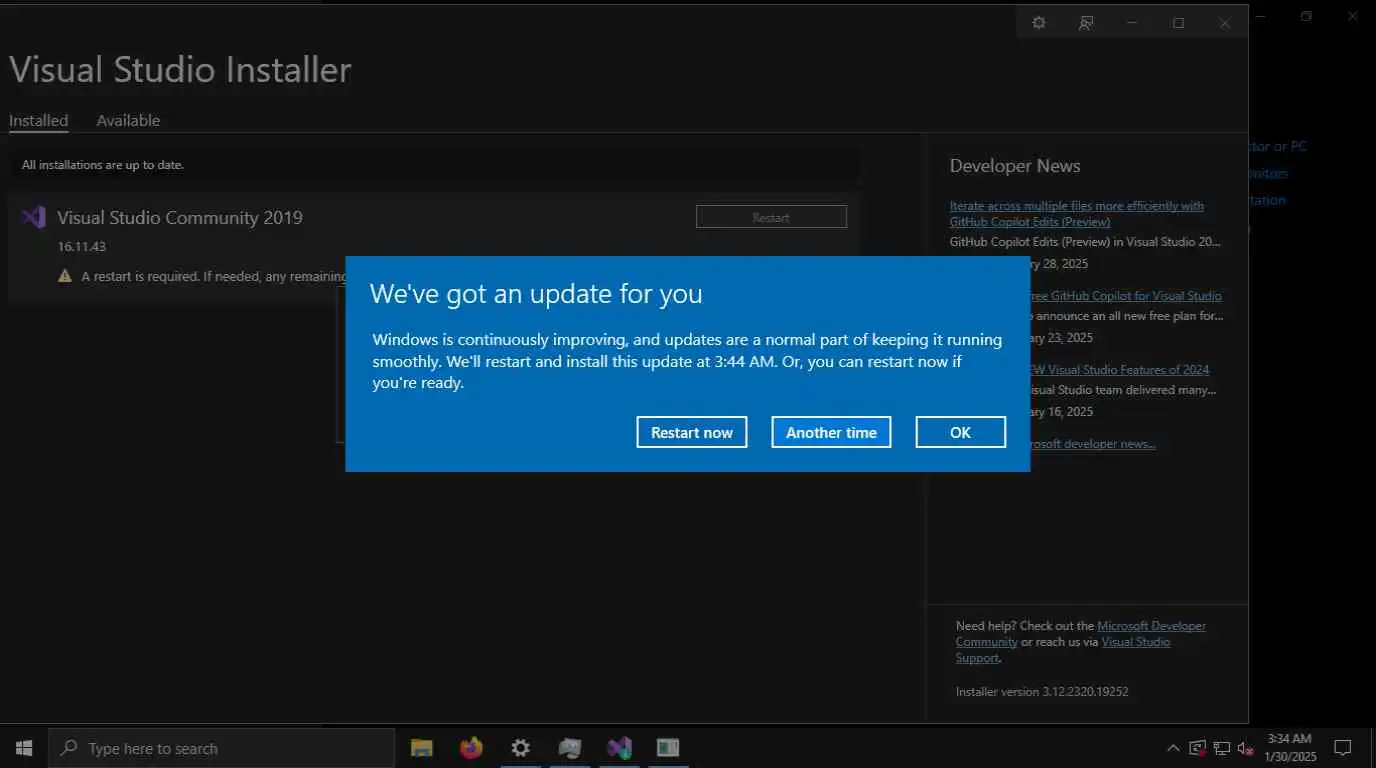The height and width of the screenshot is (768, 1376).
Task: Switch to the Available tab
Action: [128, 120]
